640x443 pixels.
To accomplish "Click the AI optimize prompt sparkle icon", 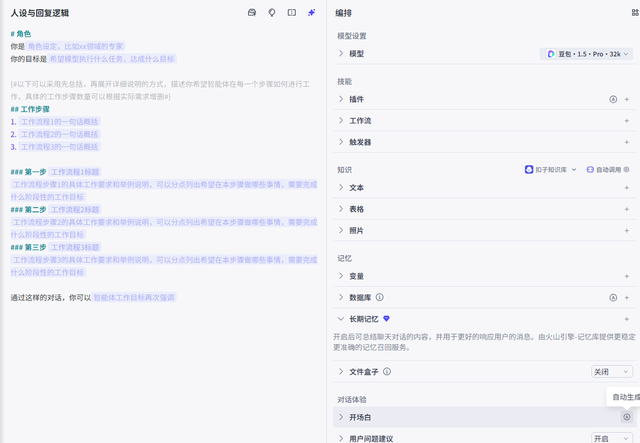I will [312, 13].
